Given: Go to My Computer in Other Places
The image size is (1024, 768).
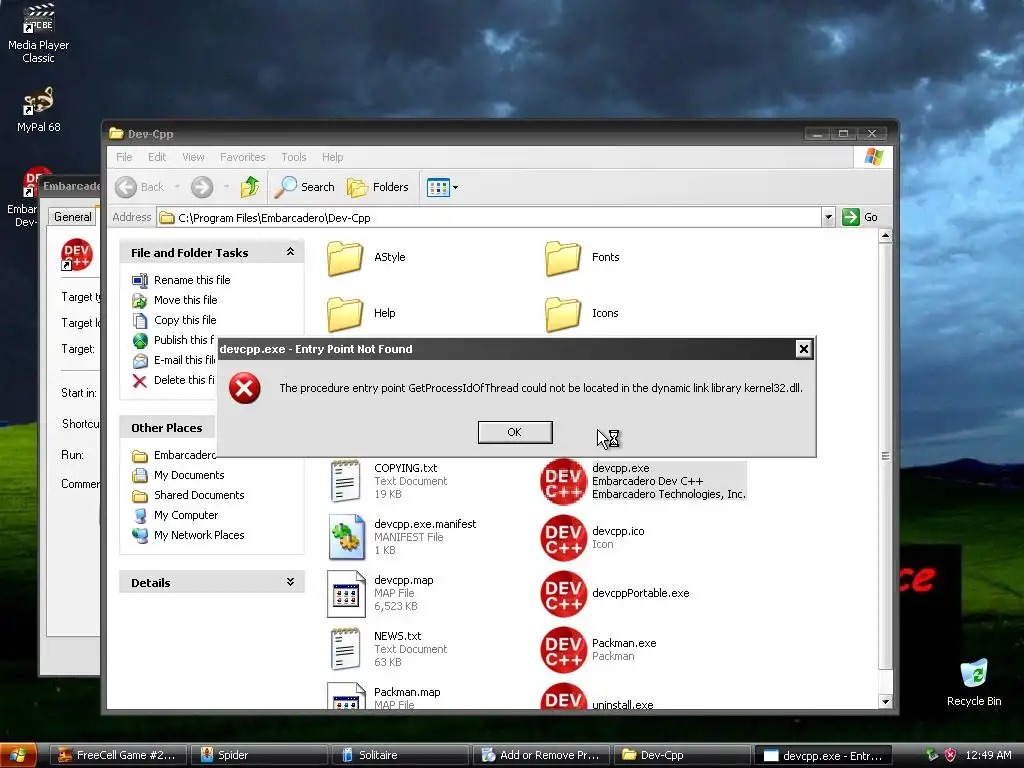Looking at the screenshot, I should (186, 515).
